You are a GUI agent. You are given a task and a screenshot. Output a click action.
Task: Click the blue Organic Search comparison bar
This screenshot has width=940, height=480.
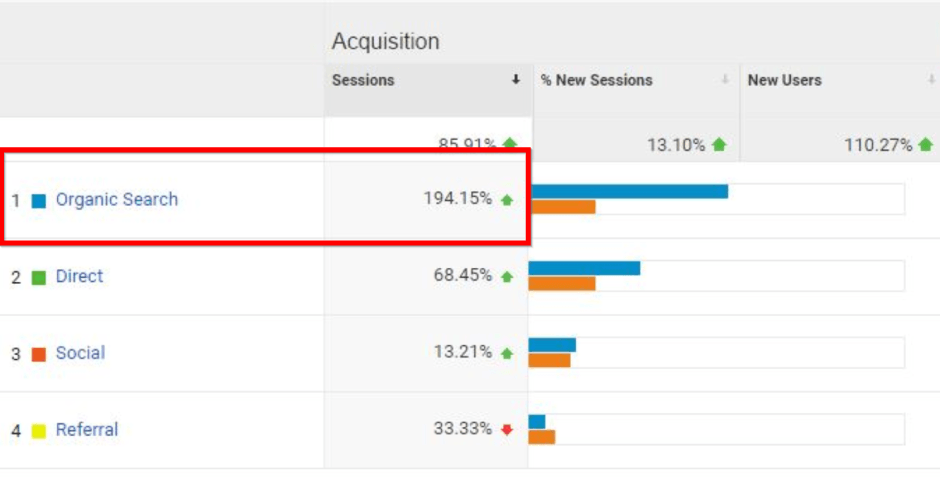click(628, 191)
